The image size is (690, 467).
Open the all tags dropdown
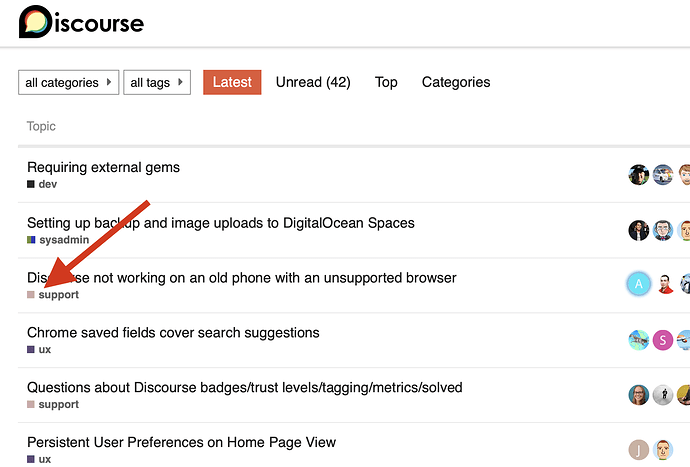pyautogui.click(x=157, y=82)
